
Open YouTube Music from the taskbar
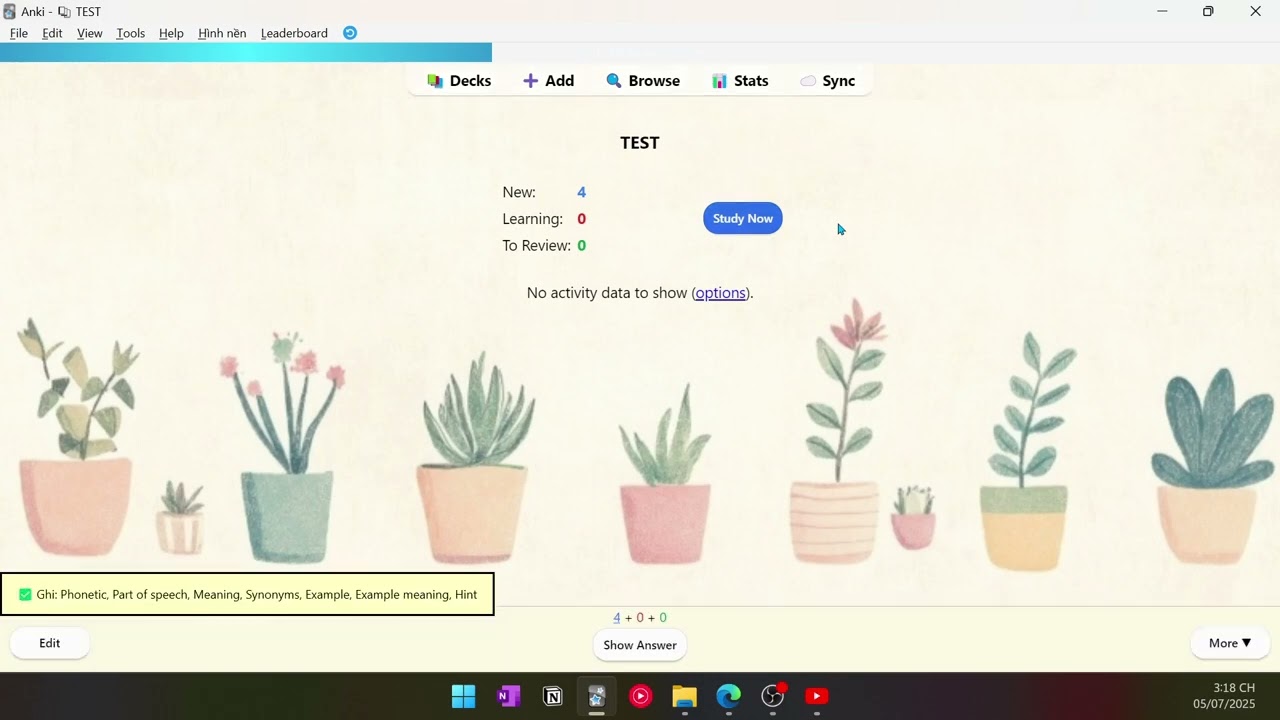(x=641, y=696)
